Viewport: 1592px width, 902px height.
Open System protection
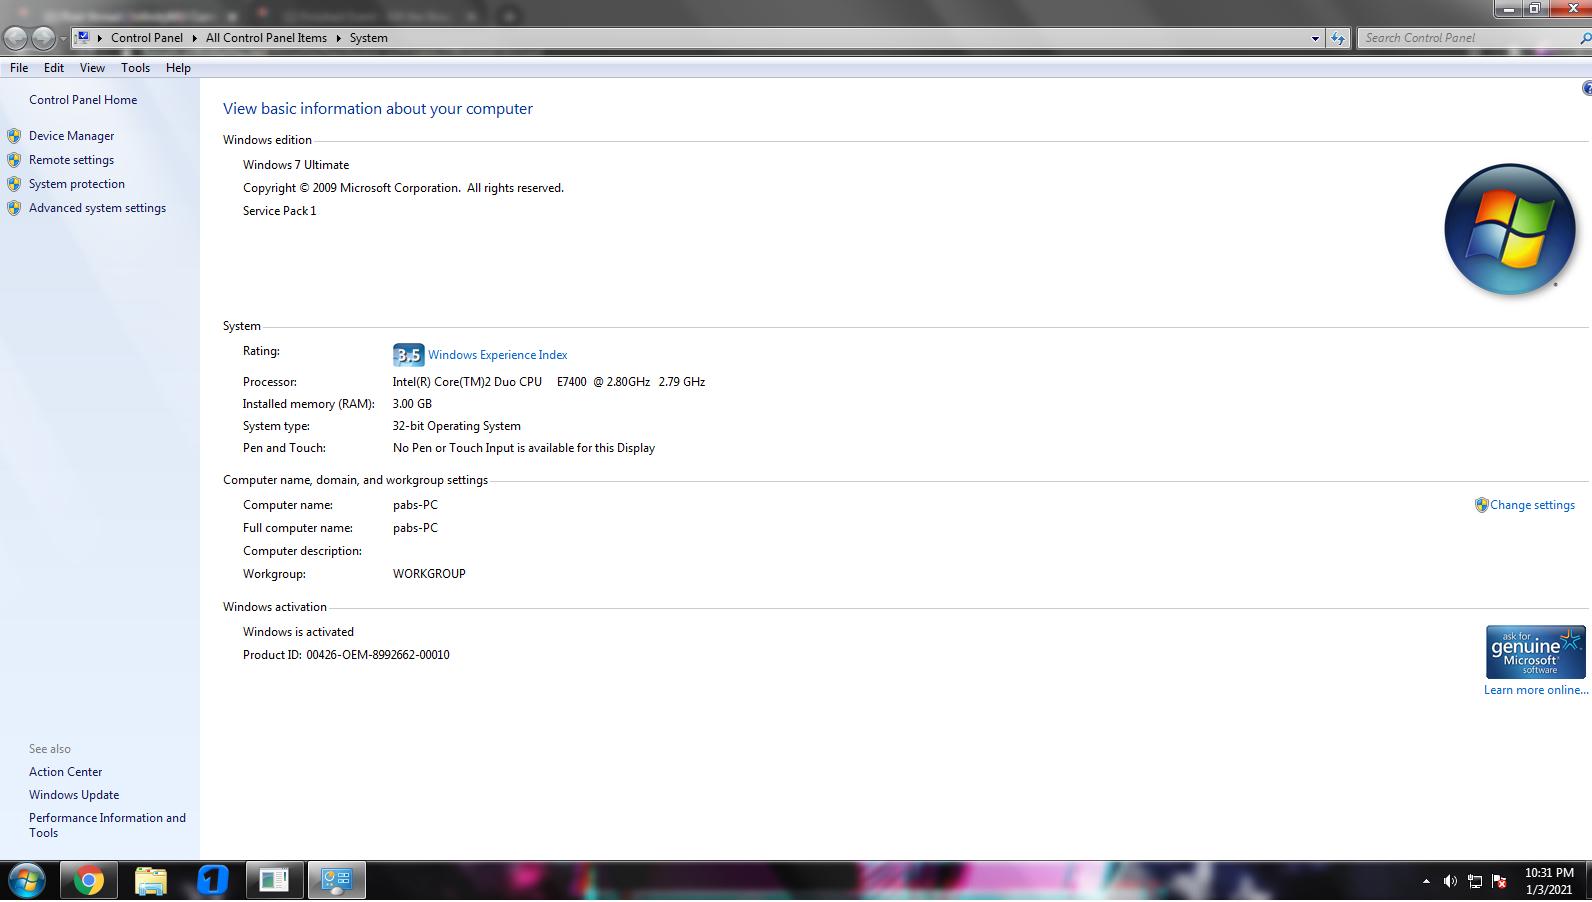77,184
